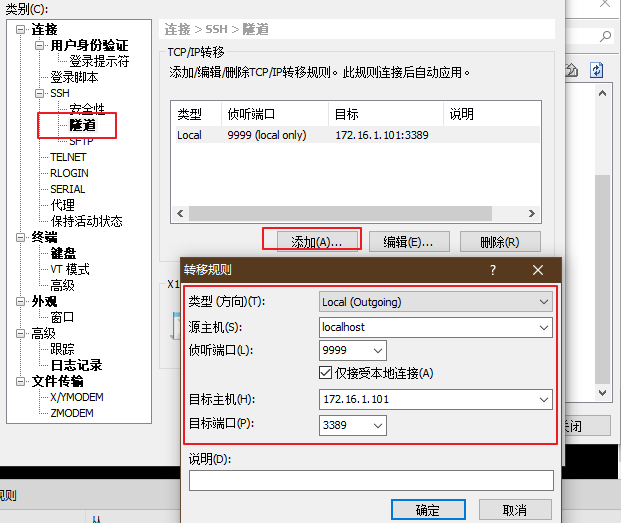
Task: Open the 源主机 localhost dropdown
Action: pos(544,327)
